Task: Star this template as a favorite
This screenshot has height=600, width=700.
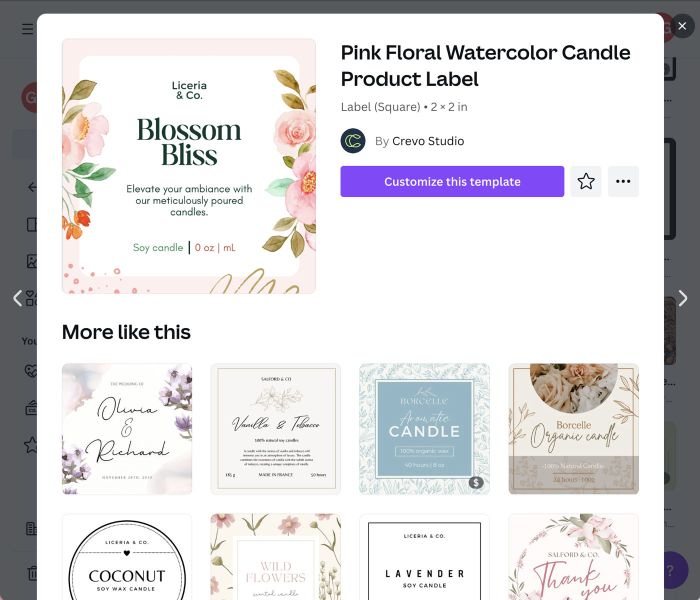Action: [x=586, y=181]
